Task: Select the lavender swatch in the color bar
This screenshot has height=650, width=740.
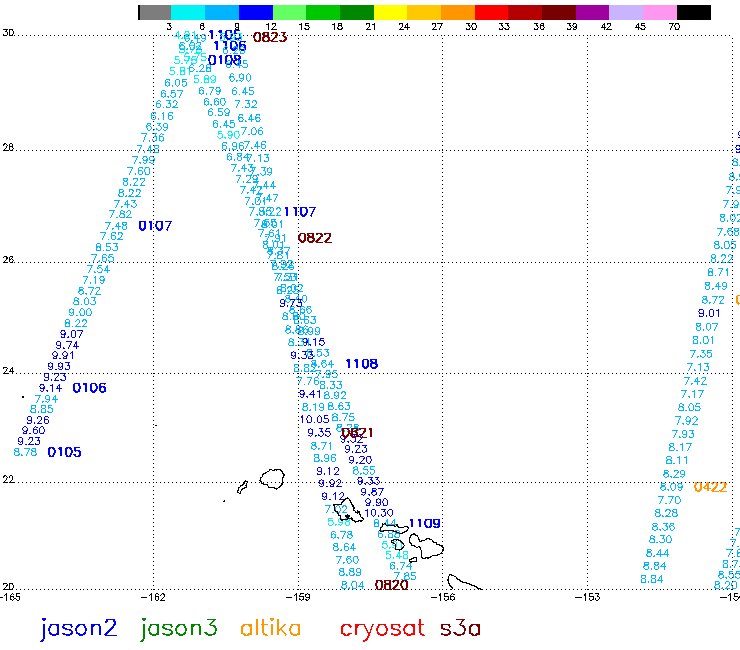Action: (x=626, y=12)
